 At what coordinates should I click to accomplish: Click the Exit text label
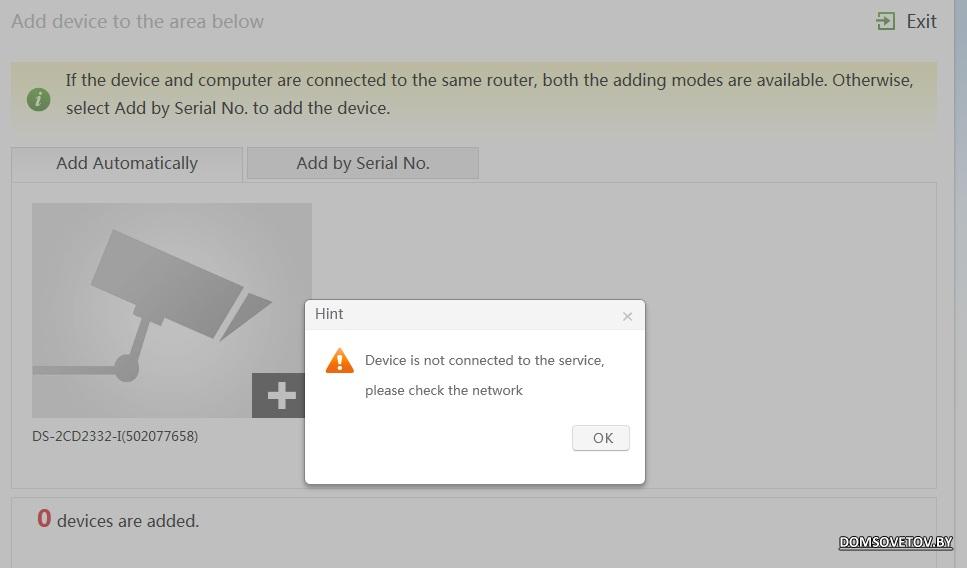(x=921, y=22)
